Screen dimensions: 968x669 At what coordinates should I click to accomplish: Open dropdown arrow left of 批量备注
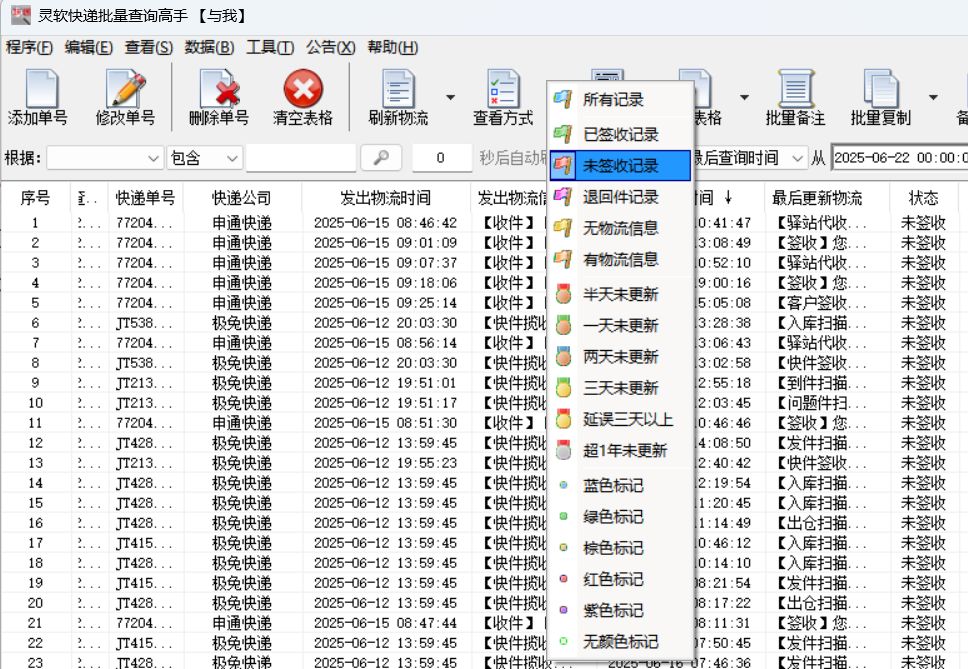[x=745, y=98]
